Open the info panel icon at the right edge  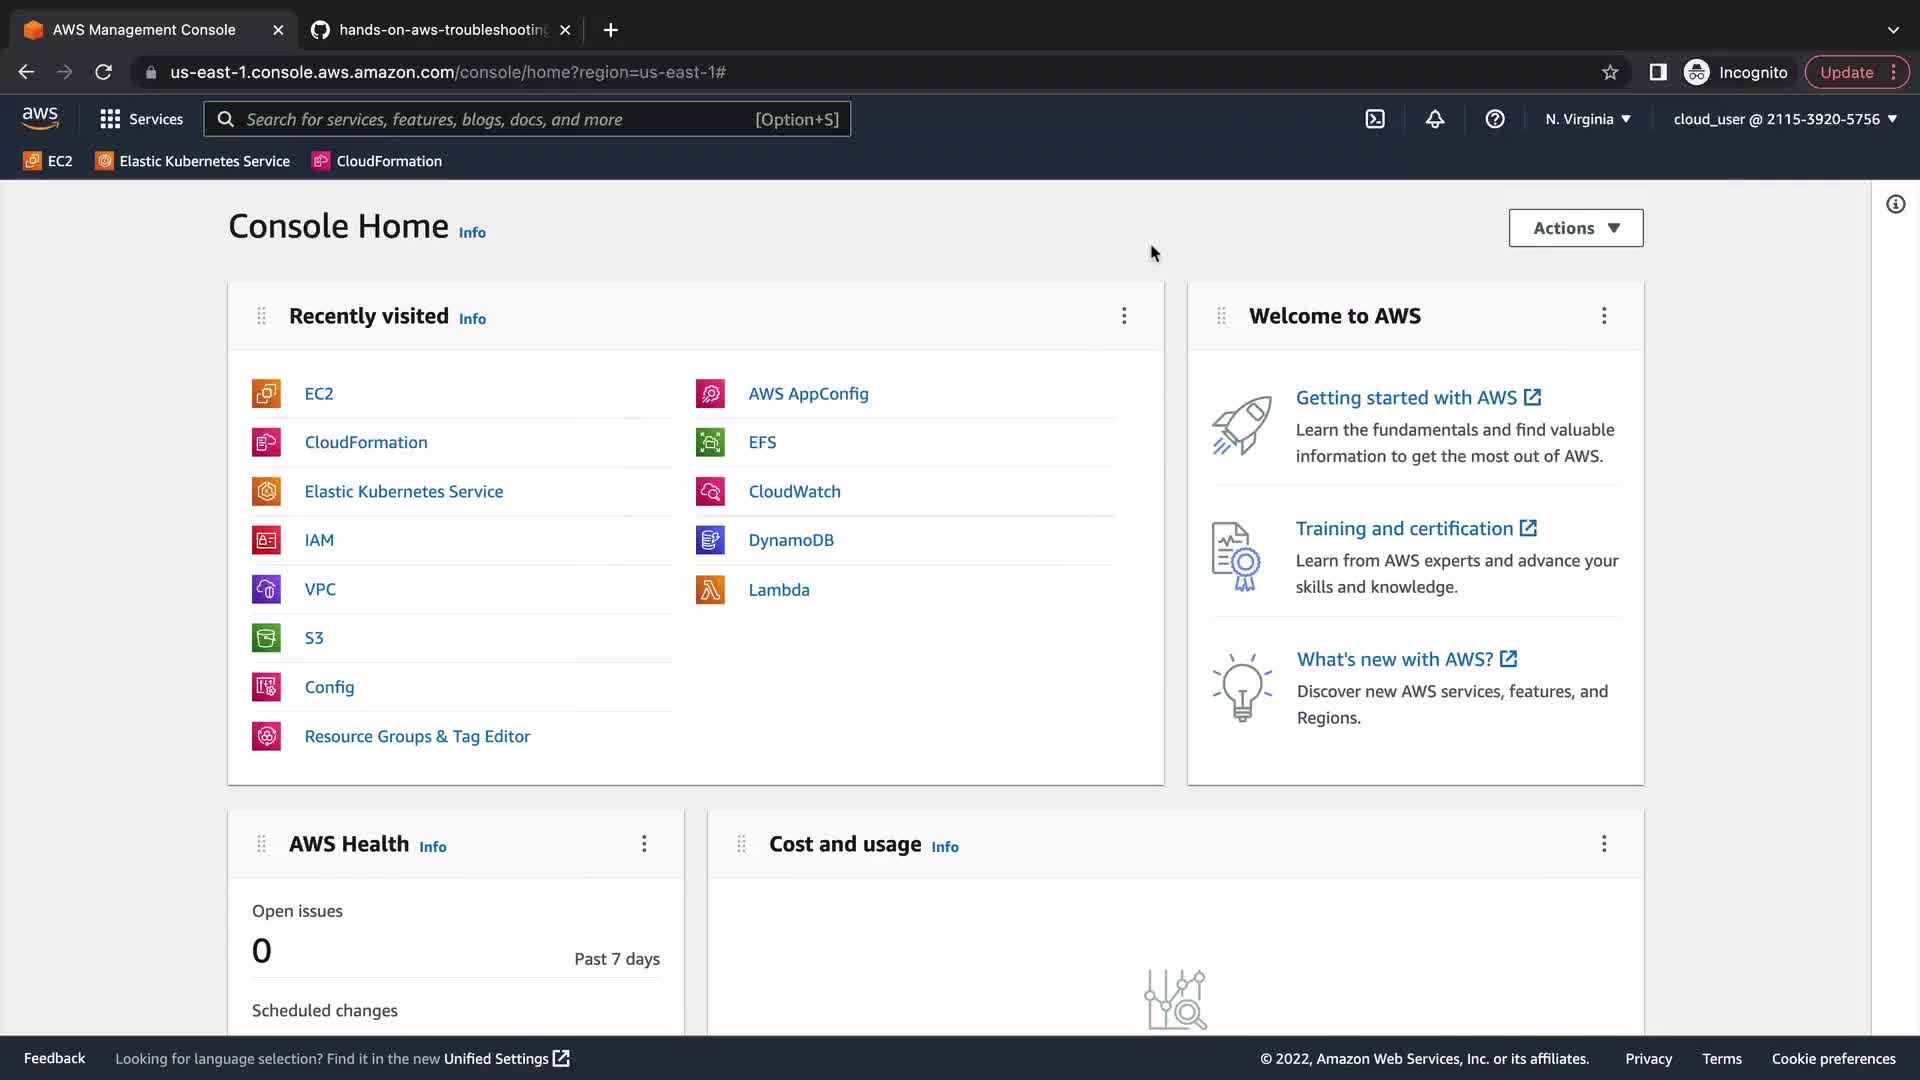1895,205
